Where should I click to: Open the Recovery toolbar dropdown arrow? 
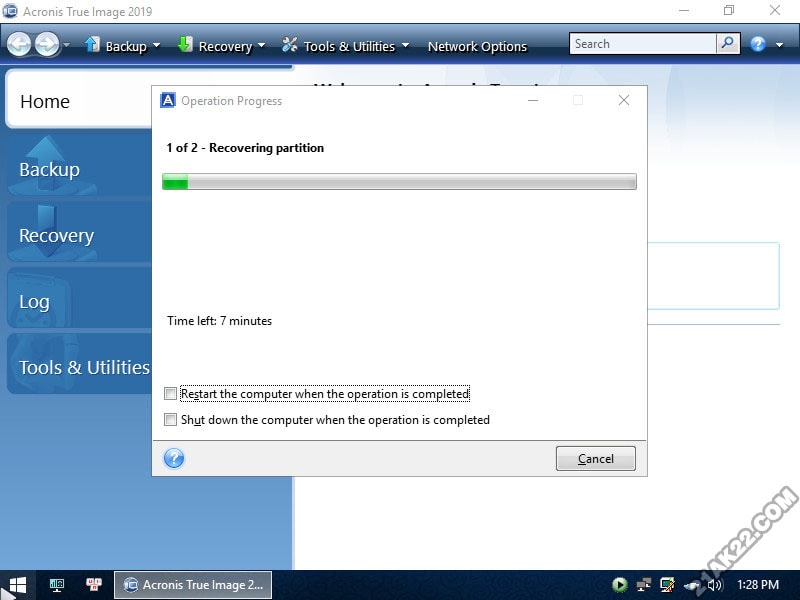click(262, 45)
